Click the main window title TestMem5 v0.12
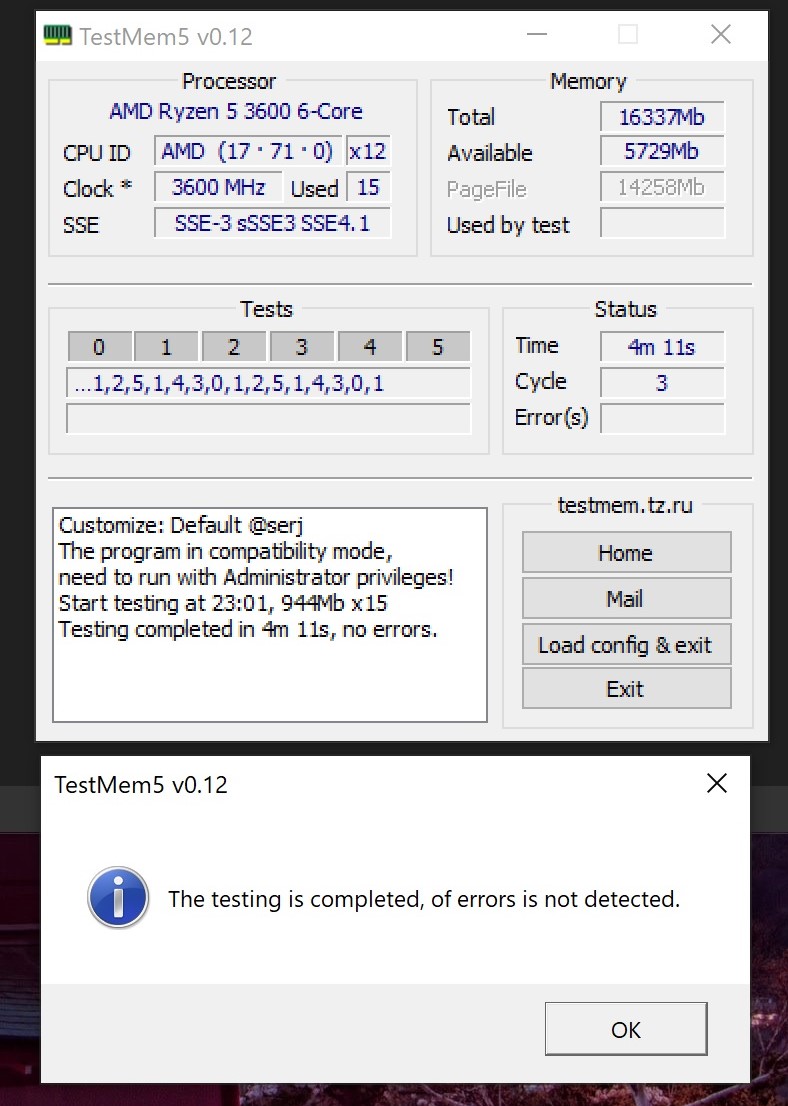788x1106 pixels. [x=166, y=37]
